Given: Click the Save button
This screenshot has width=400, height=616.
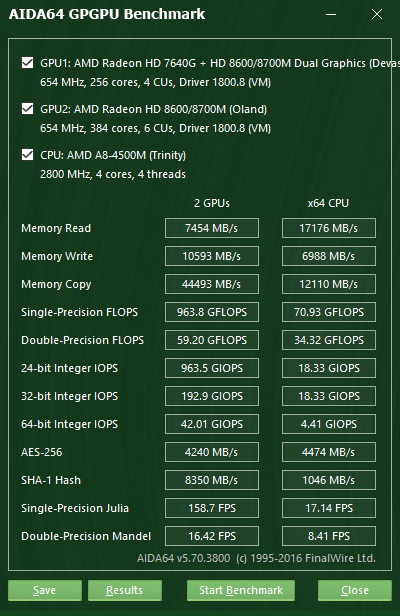Looking at the screenshot, I should point(45,590).
